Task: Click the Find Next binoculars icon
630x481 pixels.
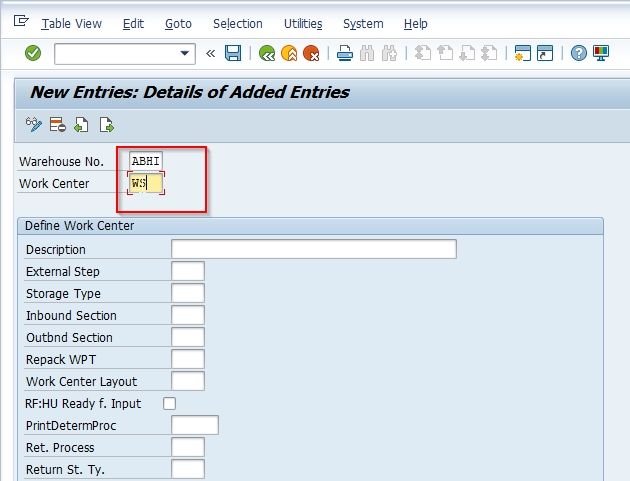Action: pos(389,53)
